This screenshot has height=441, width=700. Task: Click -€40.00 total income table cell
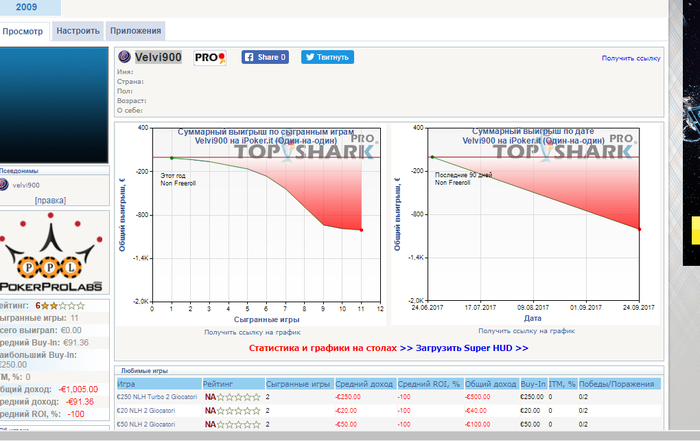[x=475, y=411]
